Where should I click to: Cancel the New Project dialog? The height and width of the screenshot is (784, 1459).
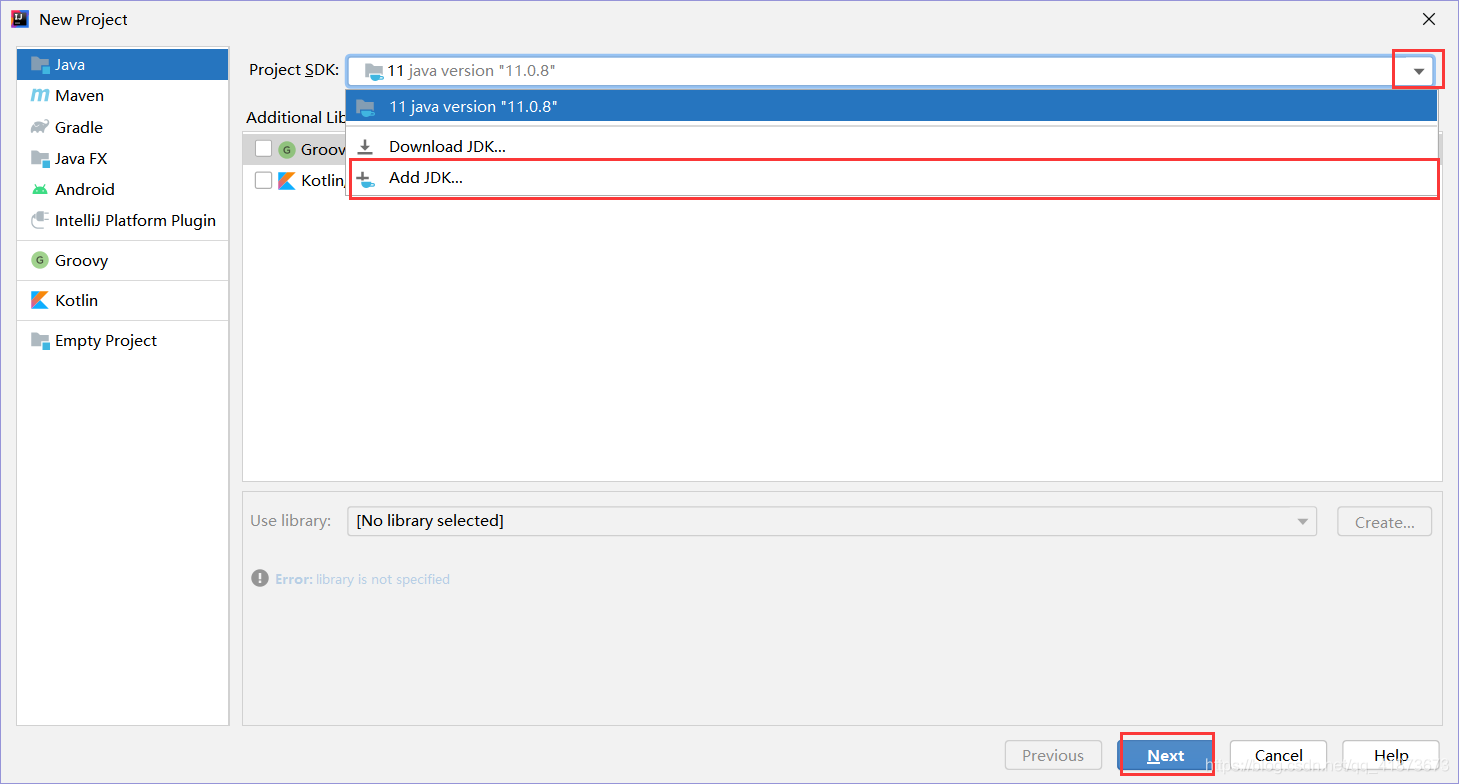1279,756
